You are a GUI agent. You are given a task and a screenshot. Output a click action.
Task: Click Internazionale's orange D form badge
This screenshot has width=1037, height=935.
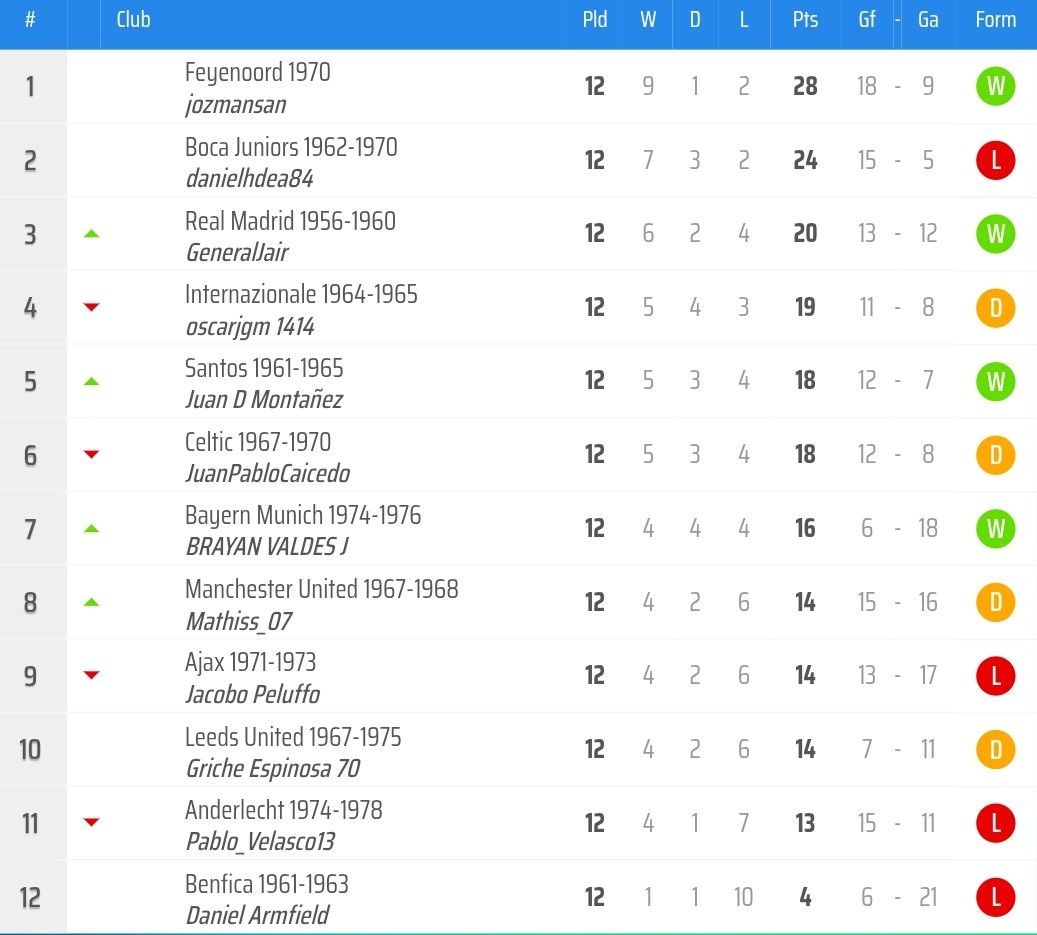(995, 307)
